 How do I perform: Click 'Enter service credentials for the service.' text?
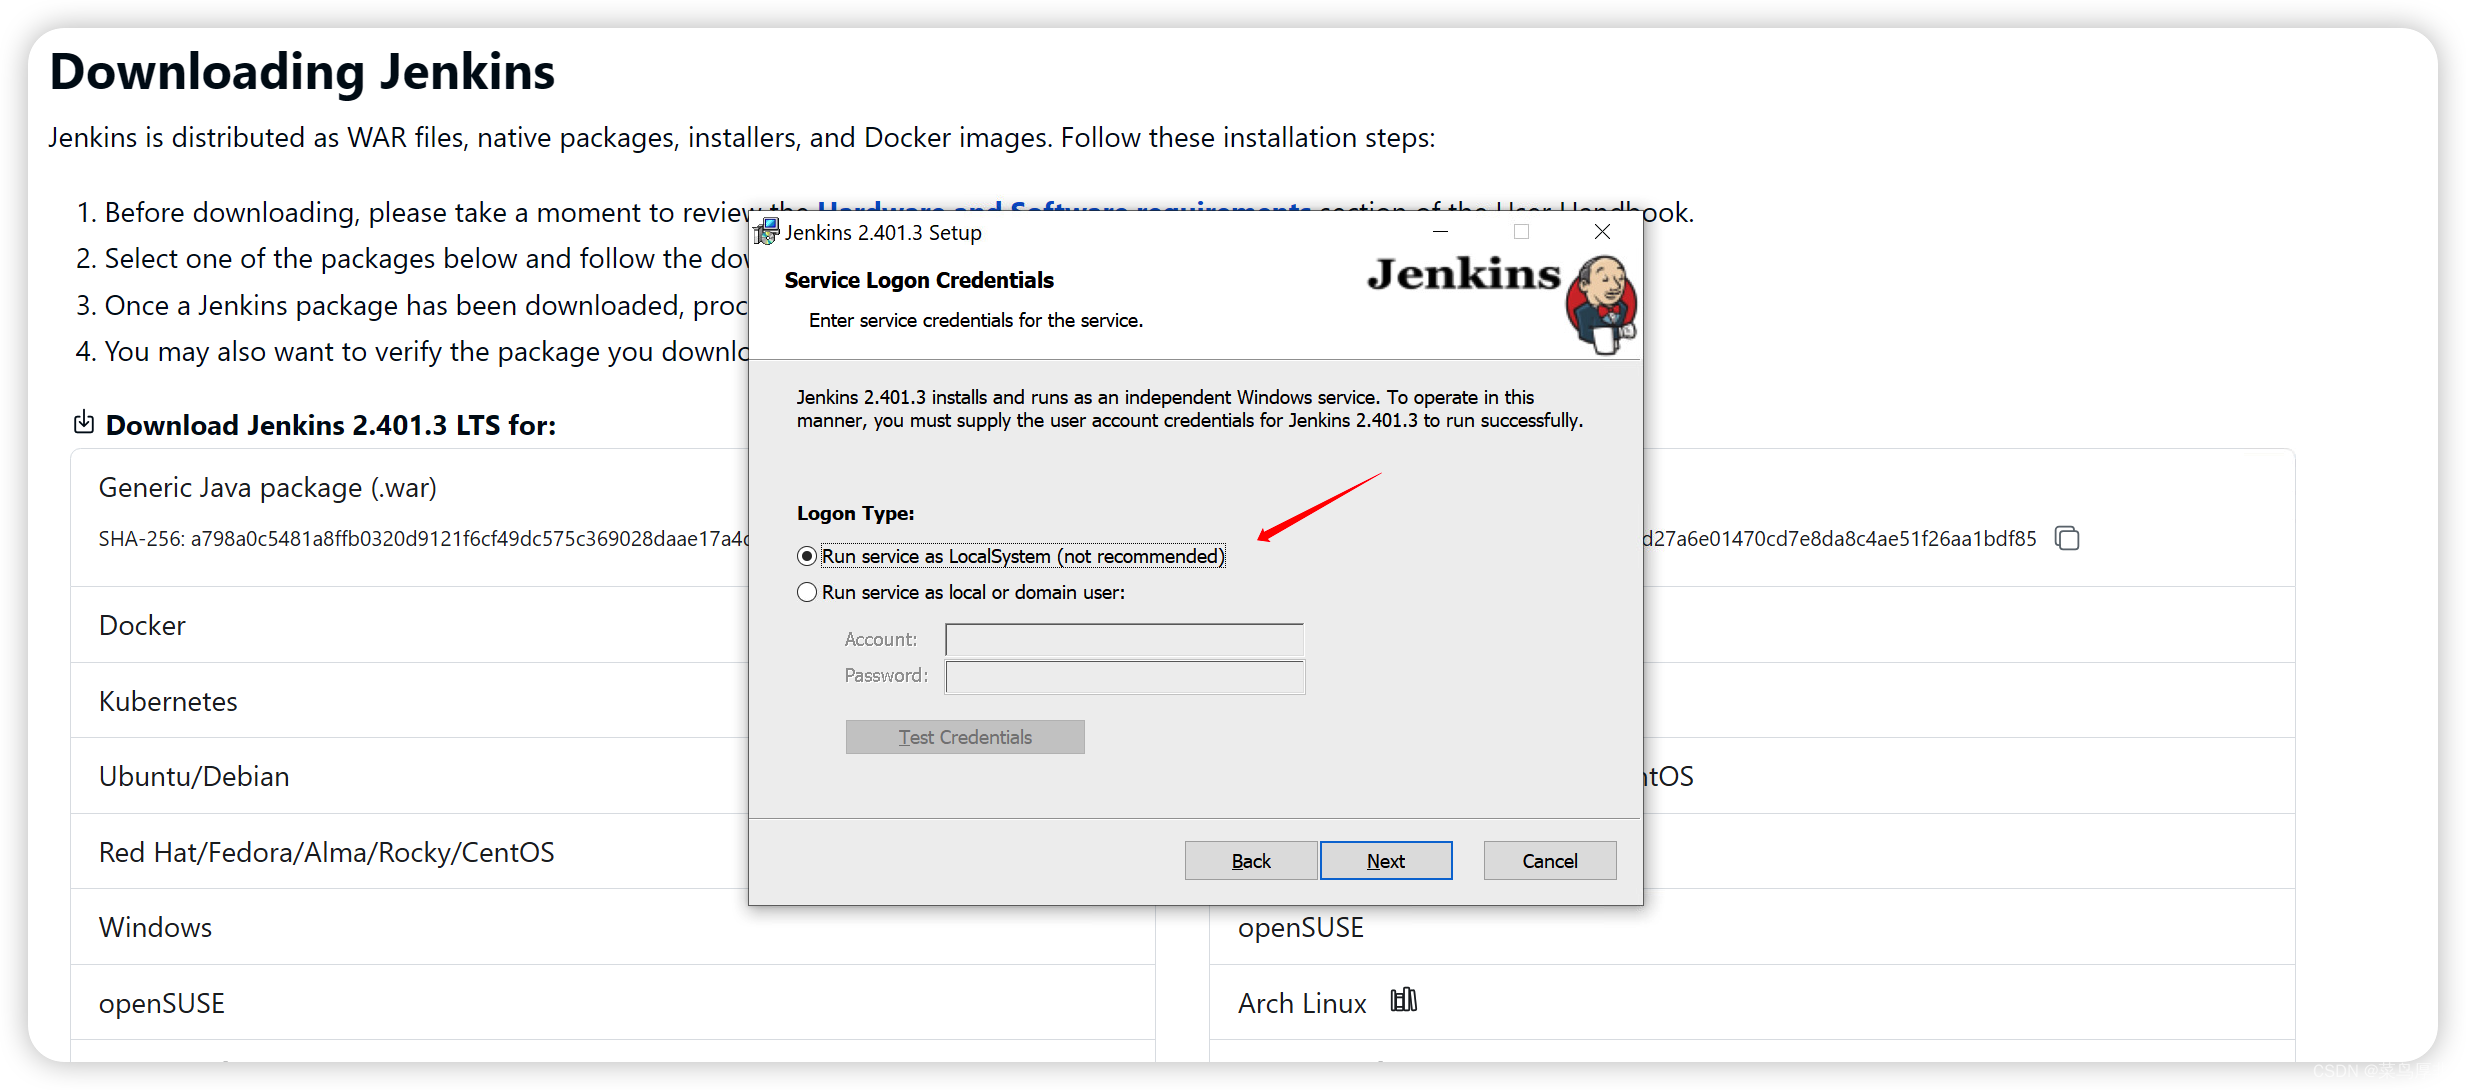pyautogui.click(x=976, y=320)
